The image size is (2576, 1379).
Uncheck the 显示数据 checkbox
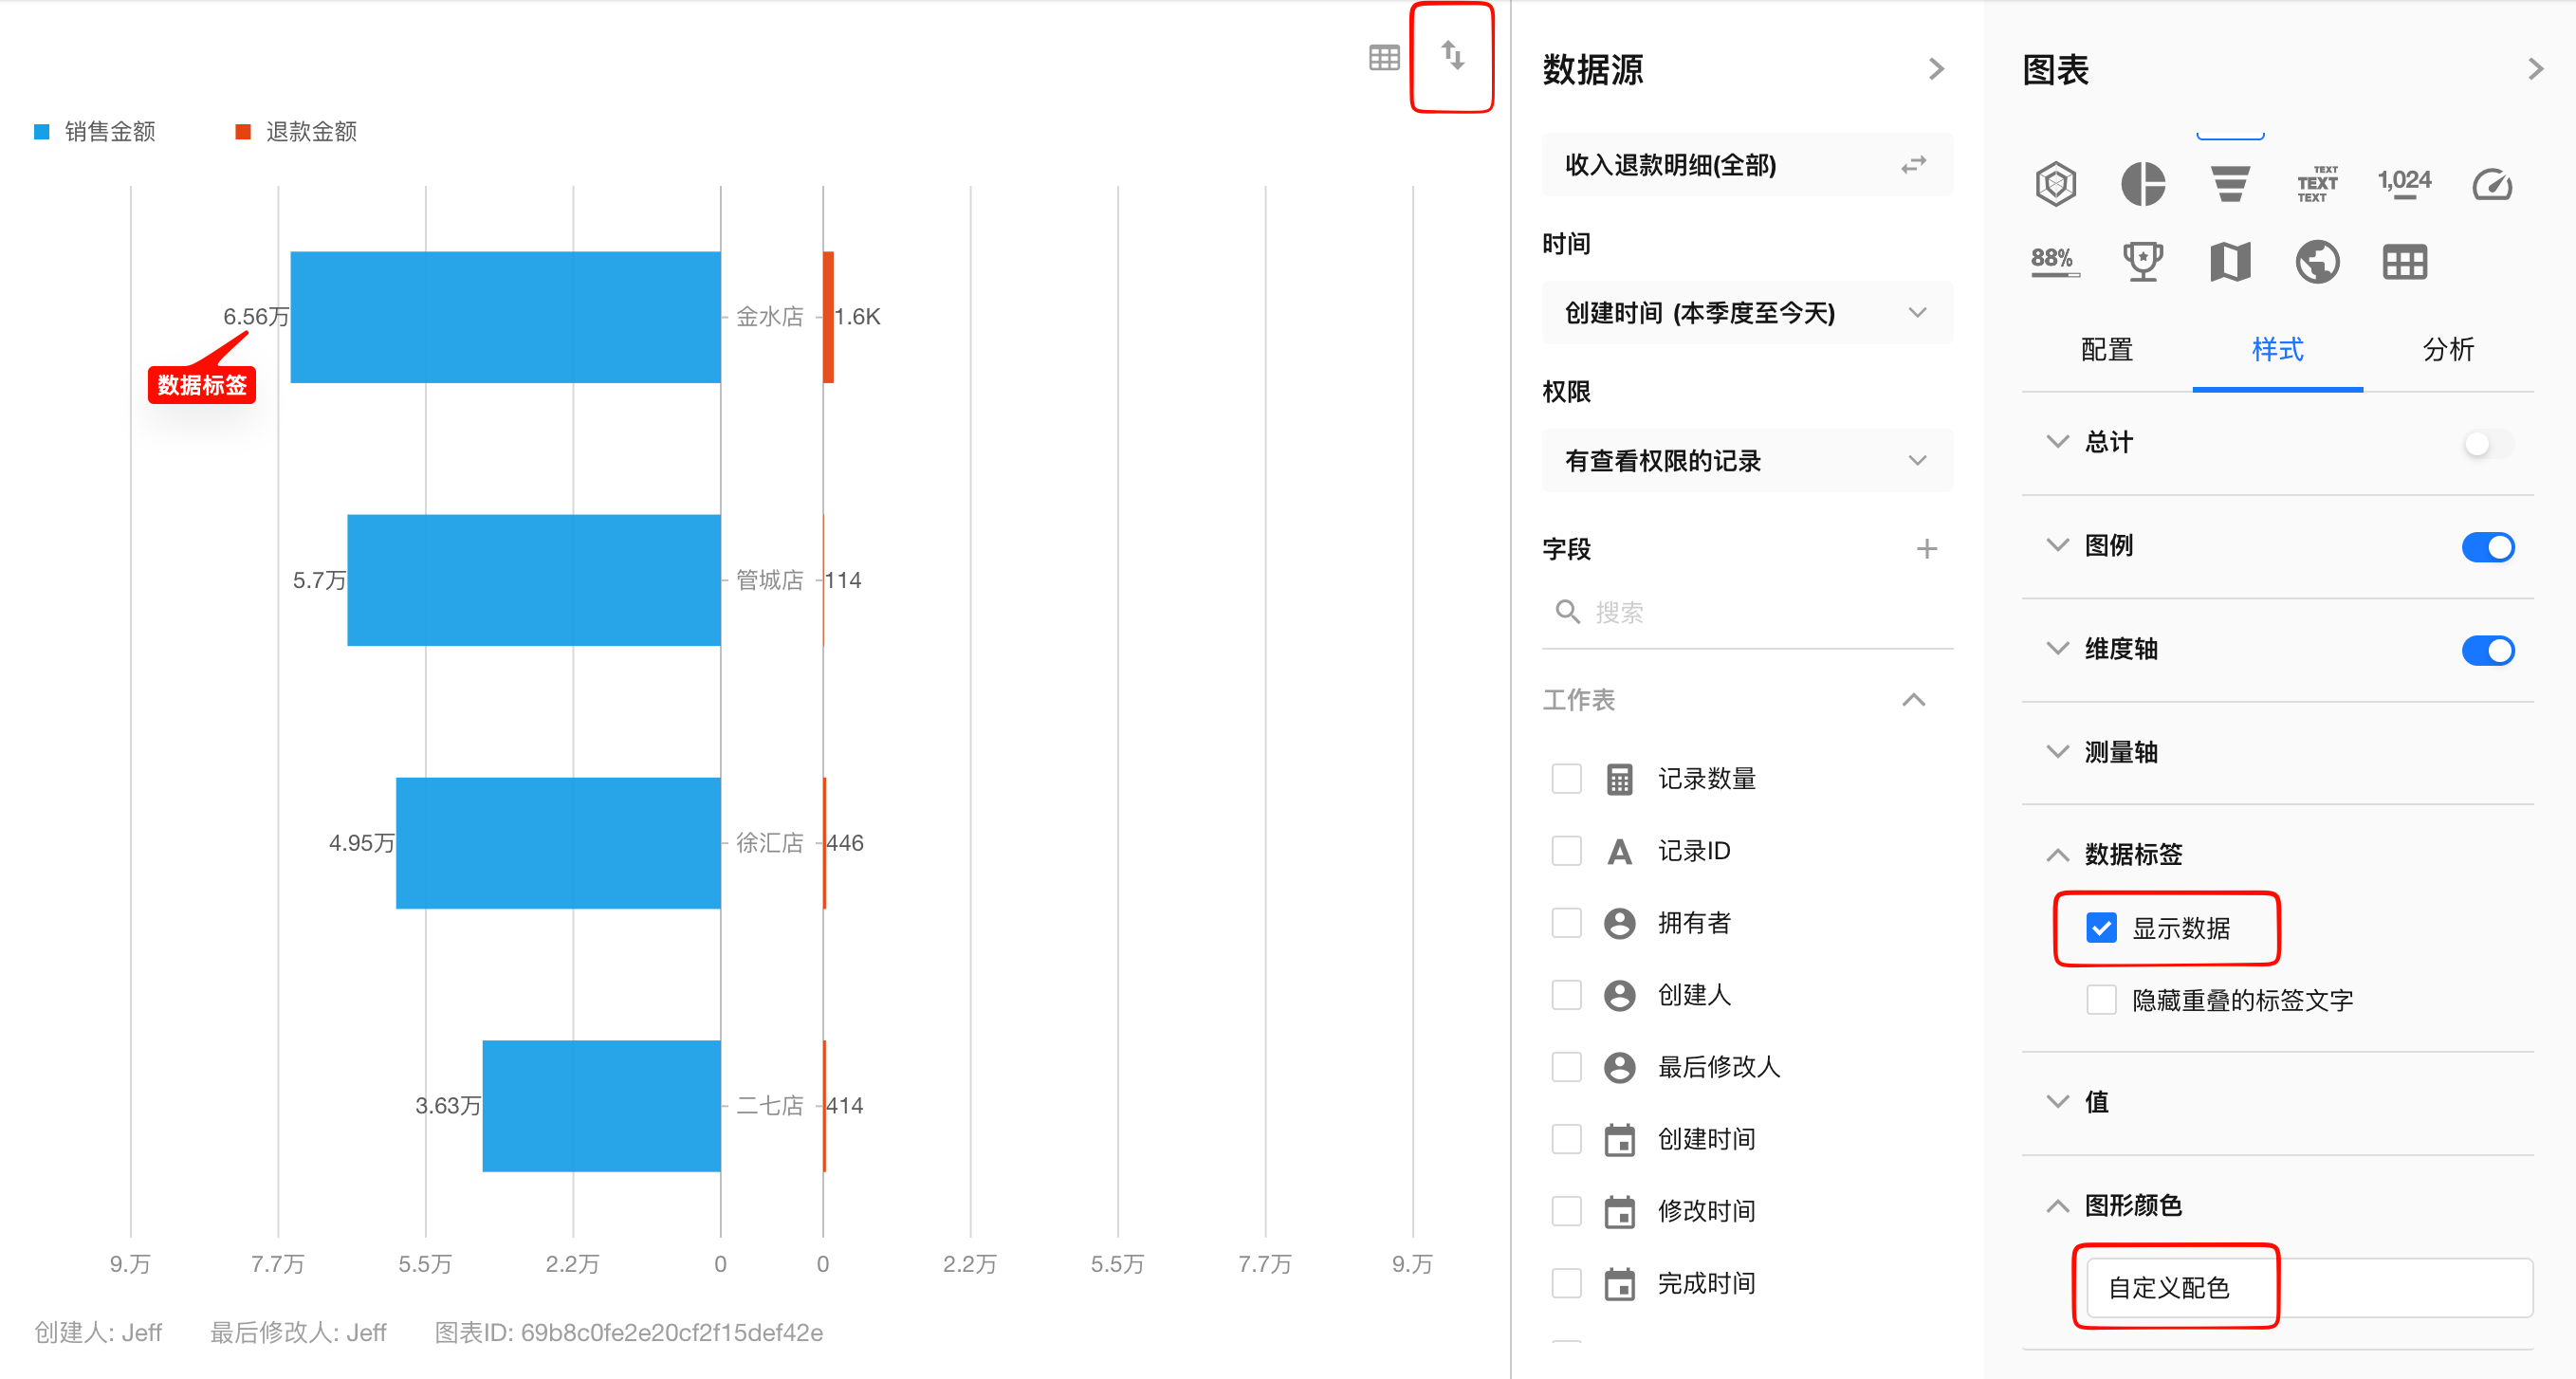[x=2101, y=928]
